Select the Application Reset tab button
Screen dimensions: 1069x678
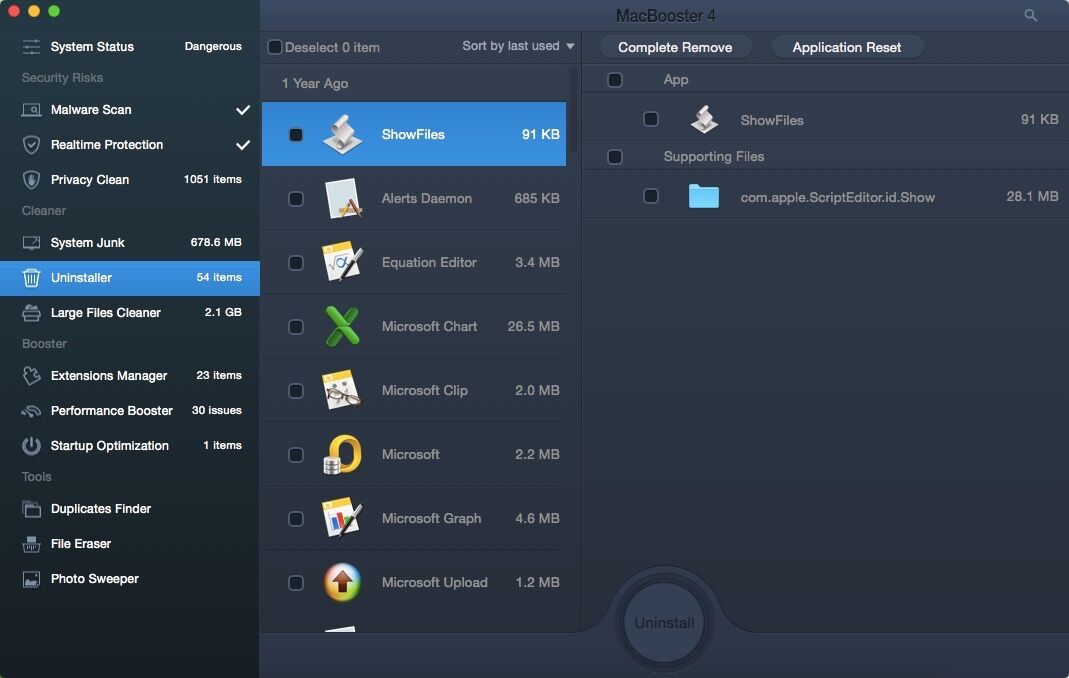pyautogui.click(x=847, y=47)
